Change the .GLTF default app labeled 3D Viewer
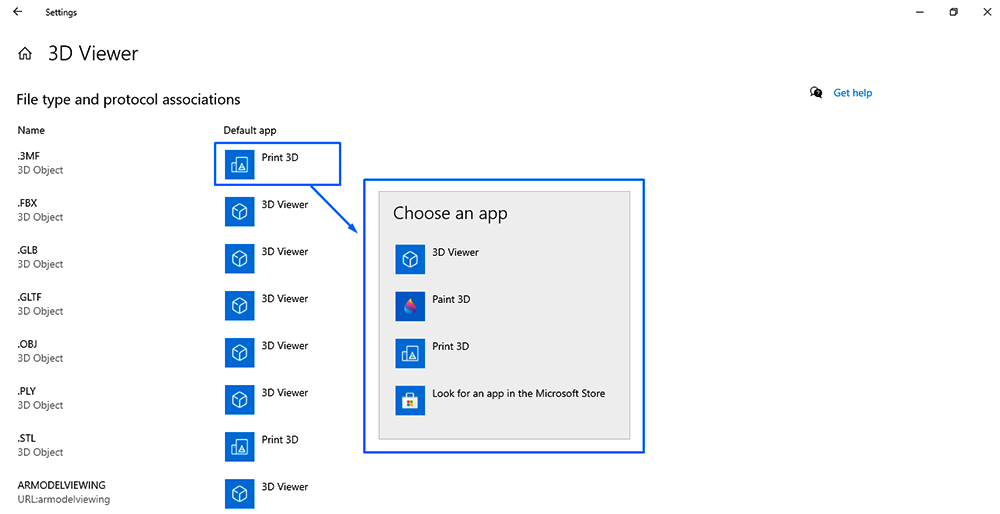The height and width of the screenshot is (514, 1000). (284, 298)
